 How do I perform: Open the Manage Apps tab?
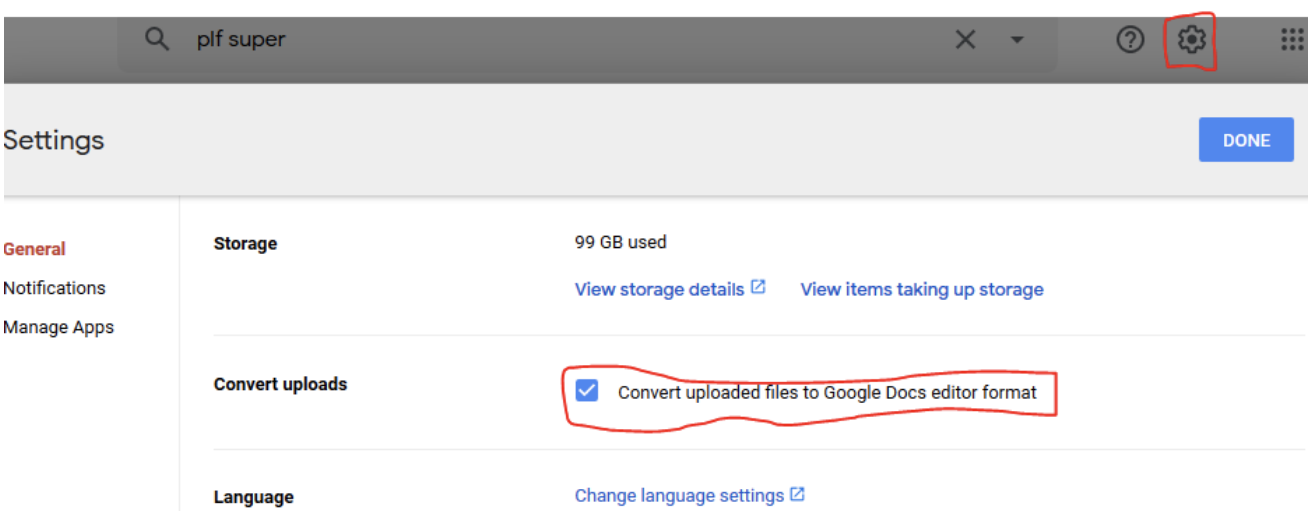(58, 327)
